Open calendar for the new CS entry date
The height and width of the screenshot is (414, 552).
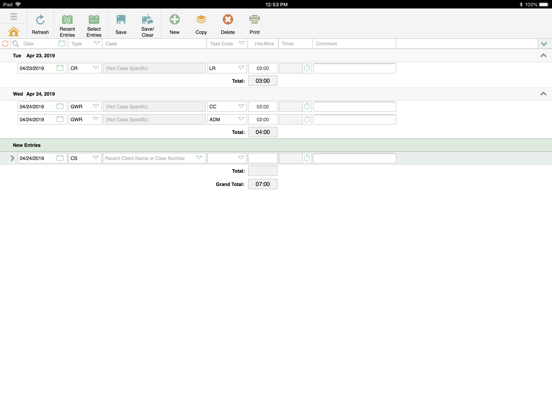coord(60,158)
